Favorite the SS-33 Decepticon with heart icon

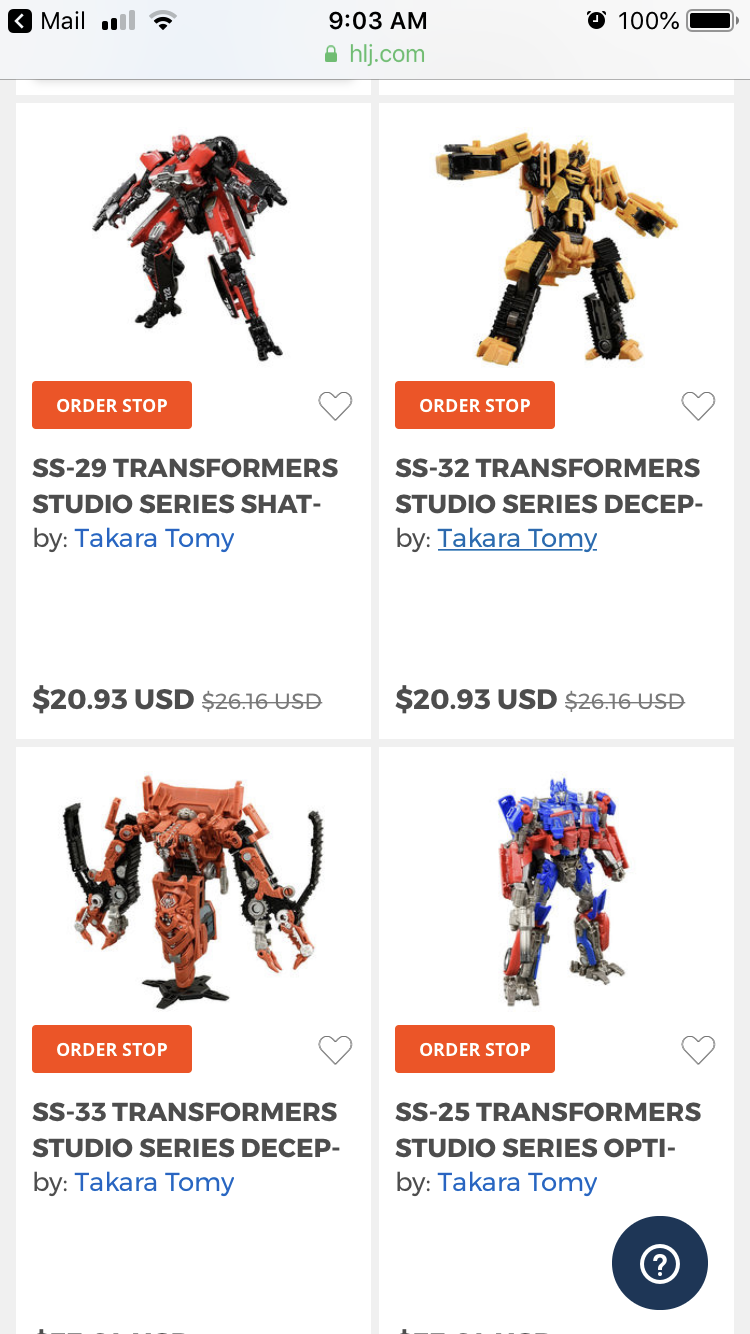335,1049
